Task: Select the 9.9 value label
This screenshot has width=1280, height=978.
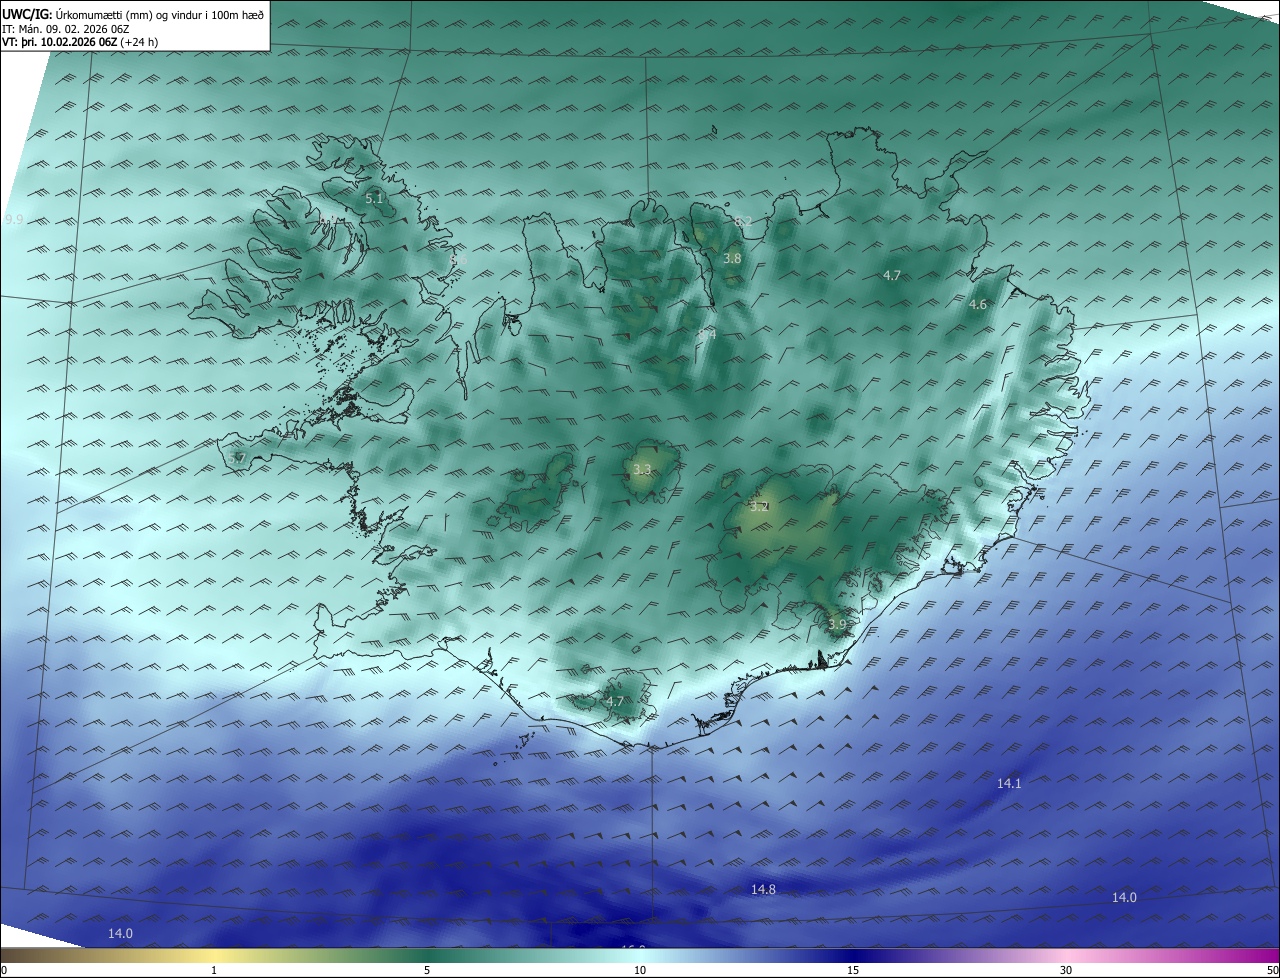Action: click(x=14, y=219)
